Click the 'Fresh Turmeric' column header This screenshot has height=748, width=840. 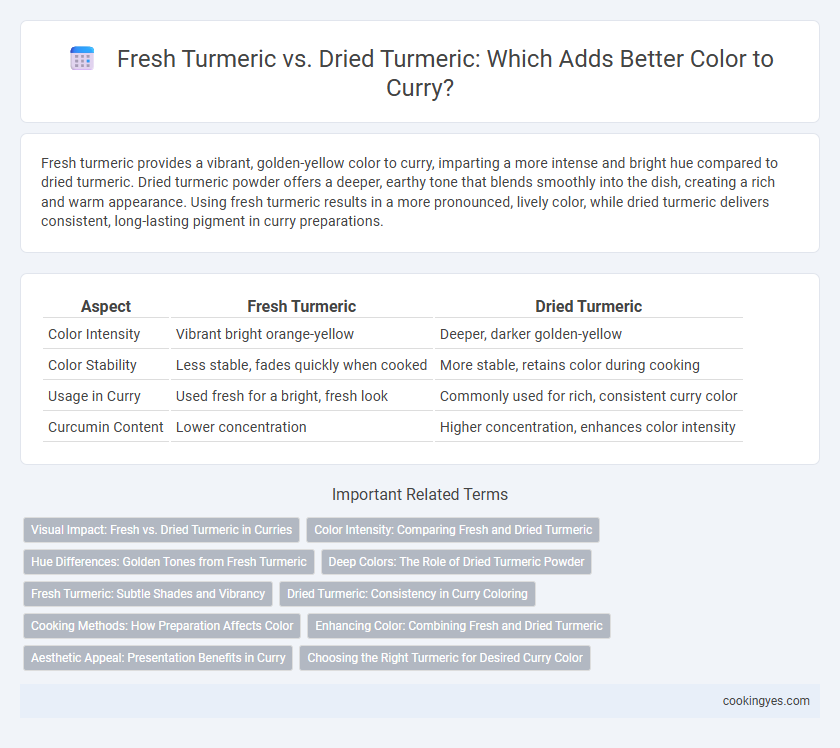click(302, 306)
